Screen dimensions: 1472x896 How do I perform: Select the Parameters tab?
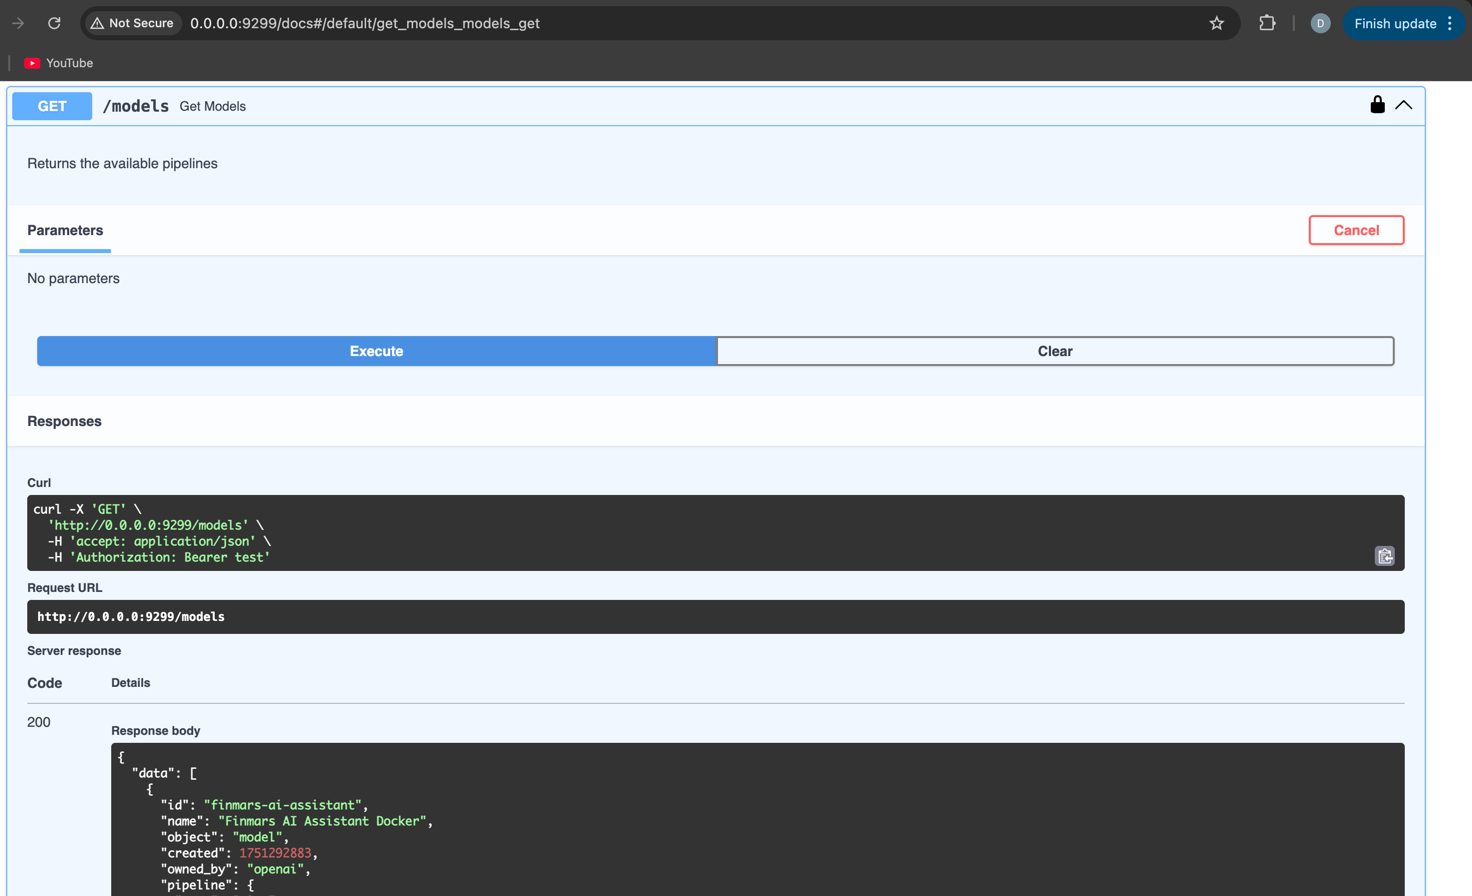point(65,230)
